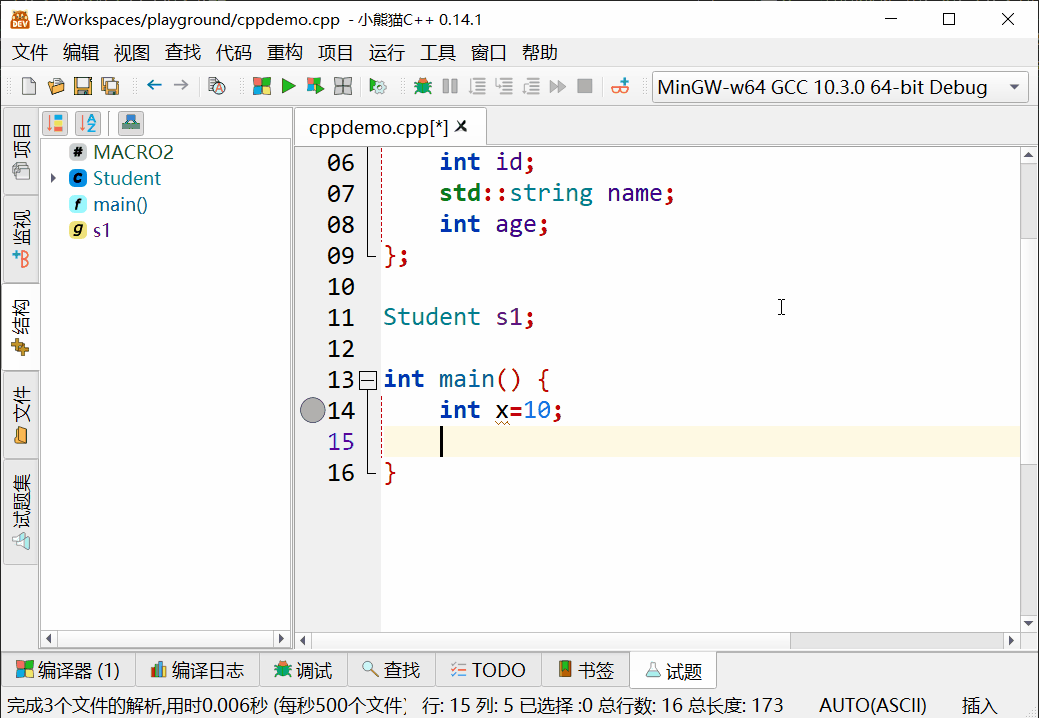The height and width of the screenshot is (718, 1039).
Task: Save the file with the floppy icon
Action: (83, 87)
